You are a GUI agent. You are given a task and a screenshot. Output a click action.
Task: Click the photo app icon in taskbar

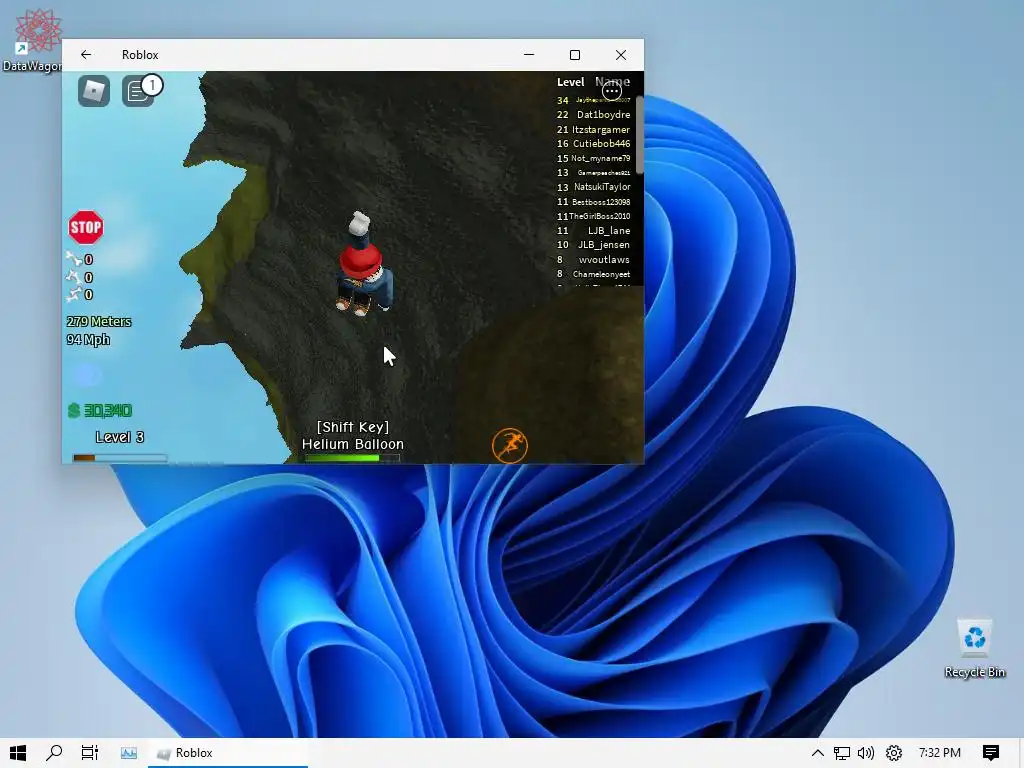(x=129, y=753)
